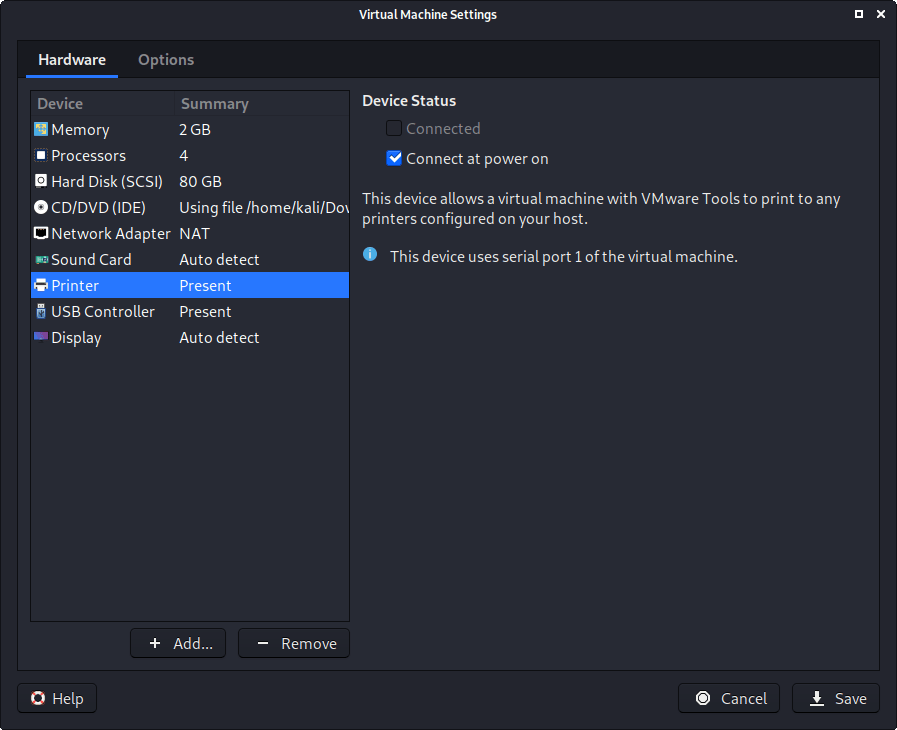Image resolution: width=897 pixels, height=730 pixels.
Task: Click the Hard Disk (SCSI) disk icon
Action: pos(40,181)
